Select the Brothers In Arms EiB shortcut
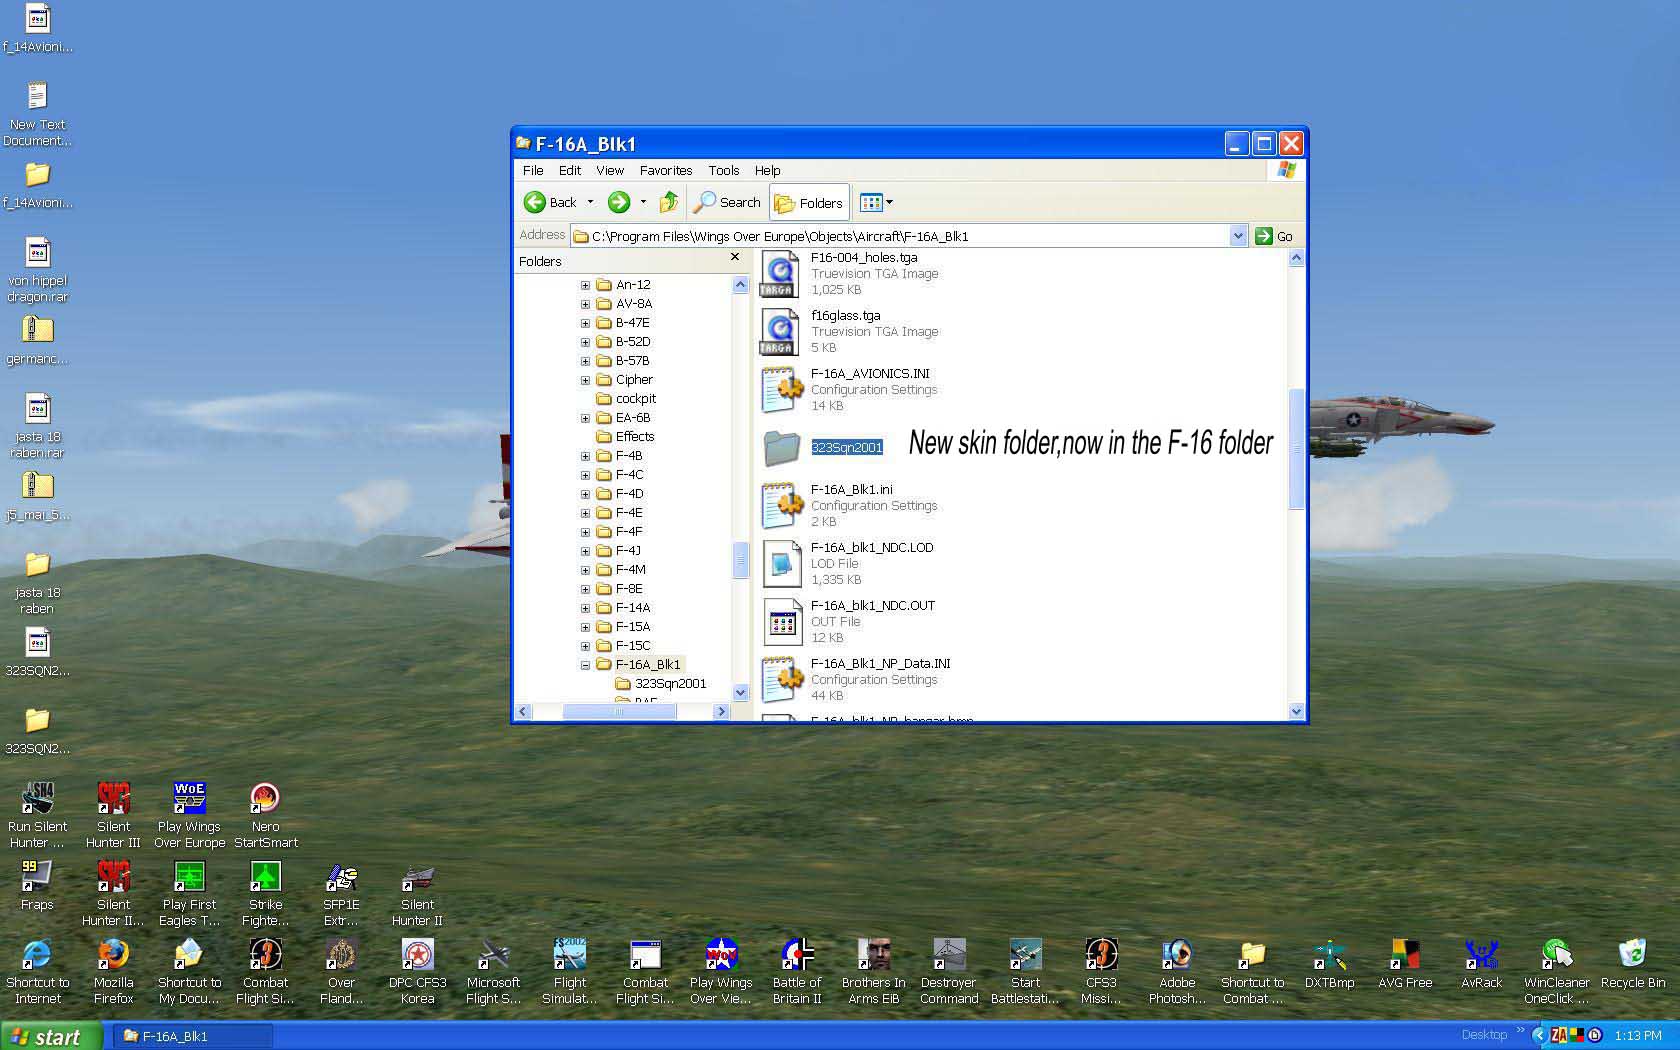This screenshot has width=1680, height=1050. (873, 971)
